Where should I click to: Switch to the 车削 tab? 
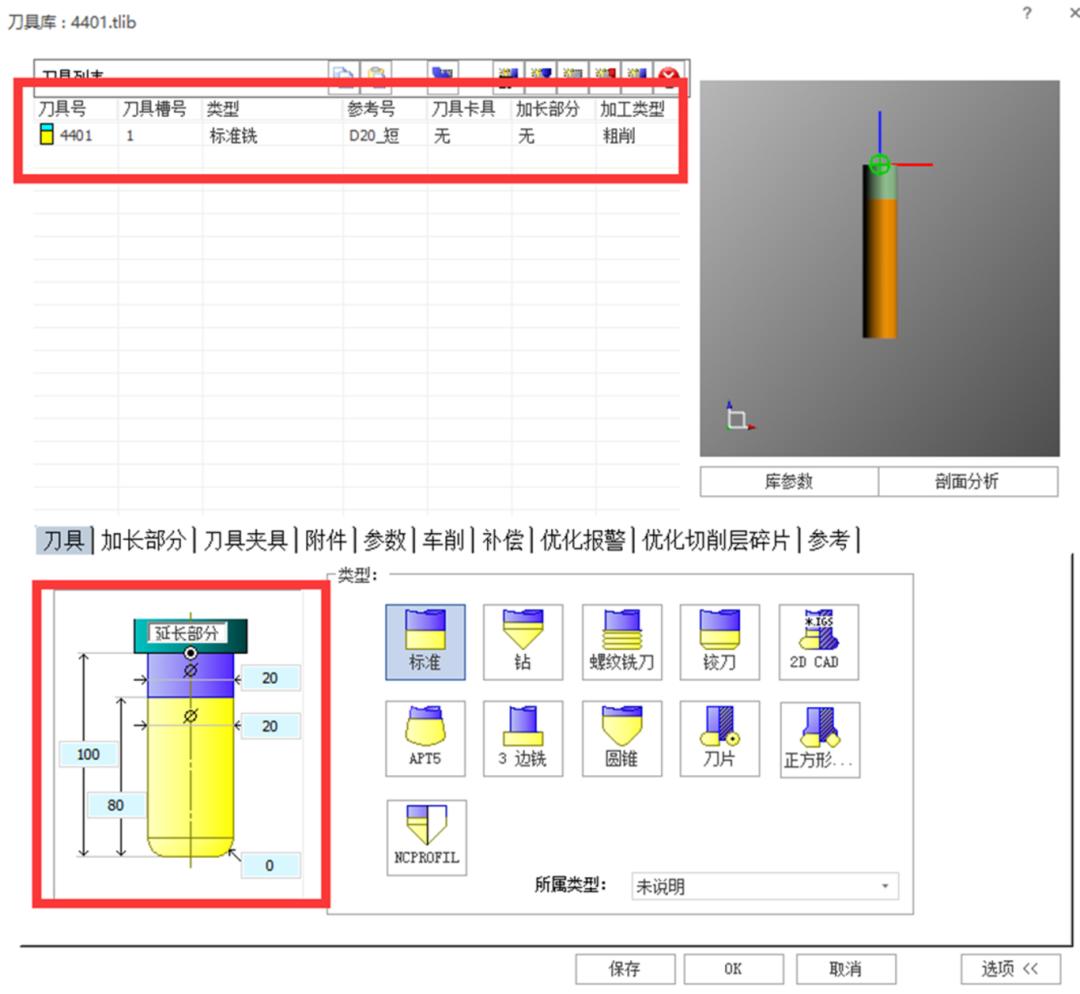click(x=444, y=541)
